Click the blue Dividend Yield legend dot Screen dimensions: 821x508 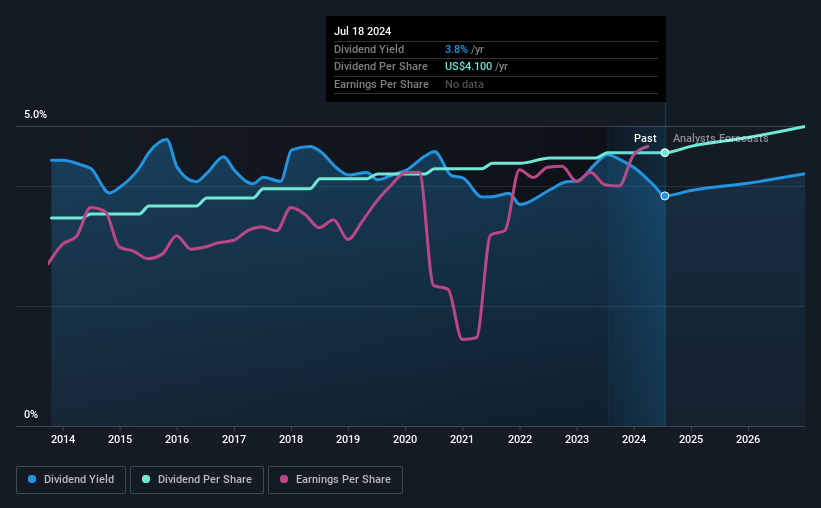coord(32,479)
